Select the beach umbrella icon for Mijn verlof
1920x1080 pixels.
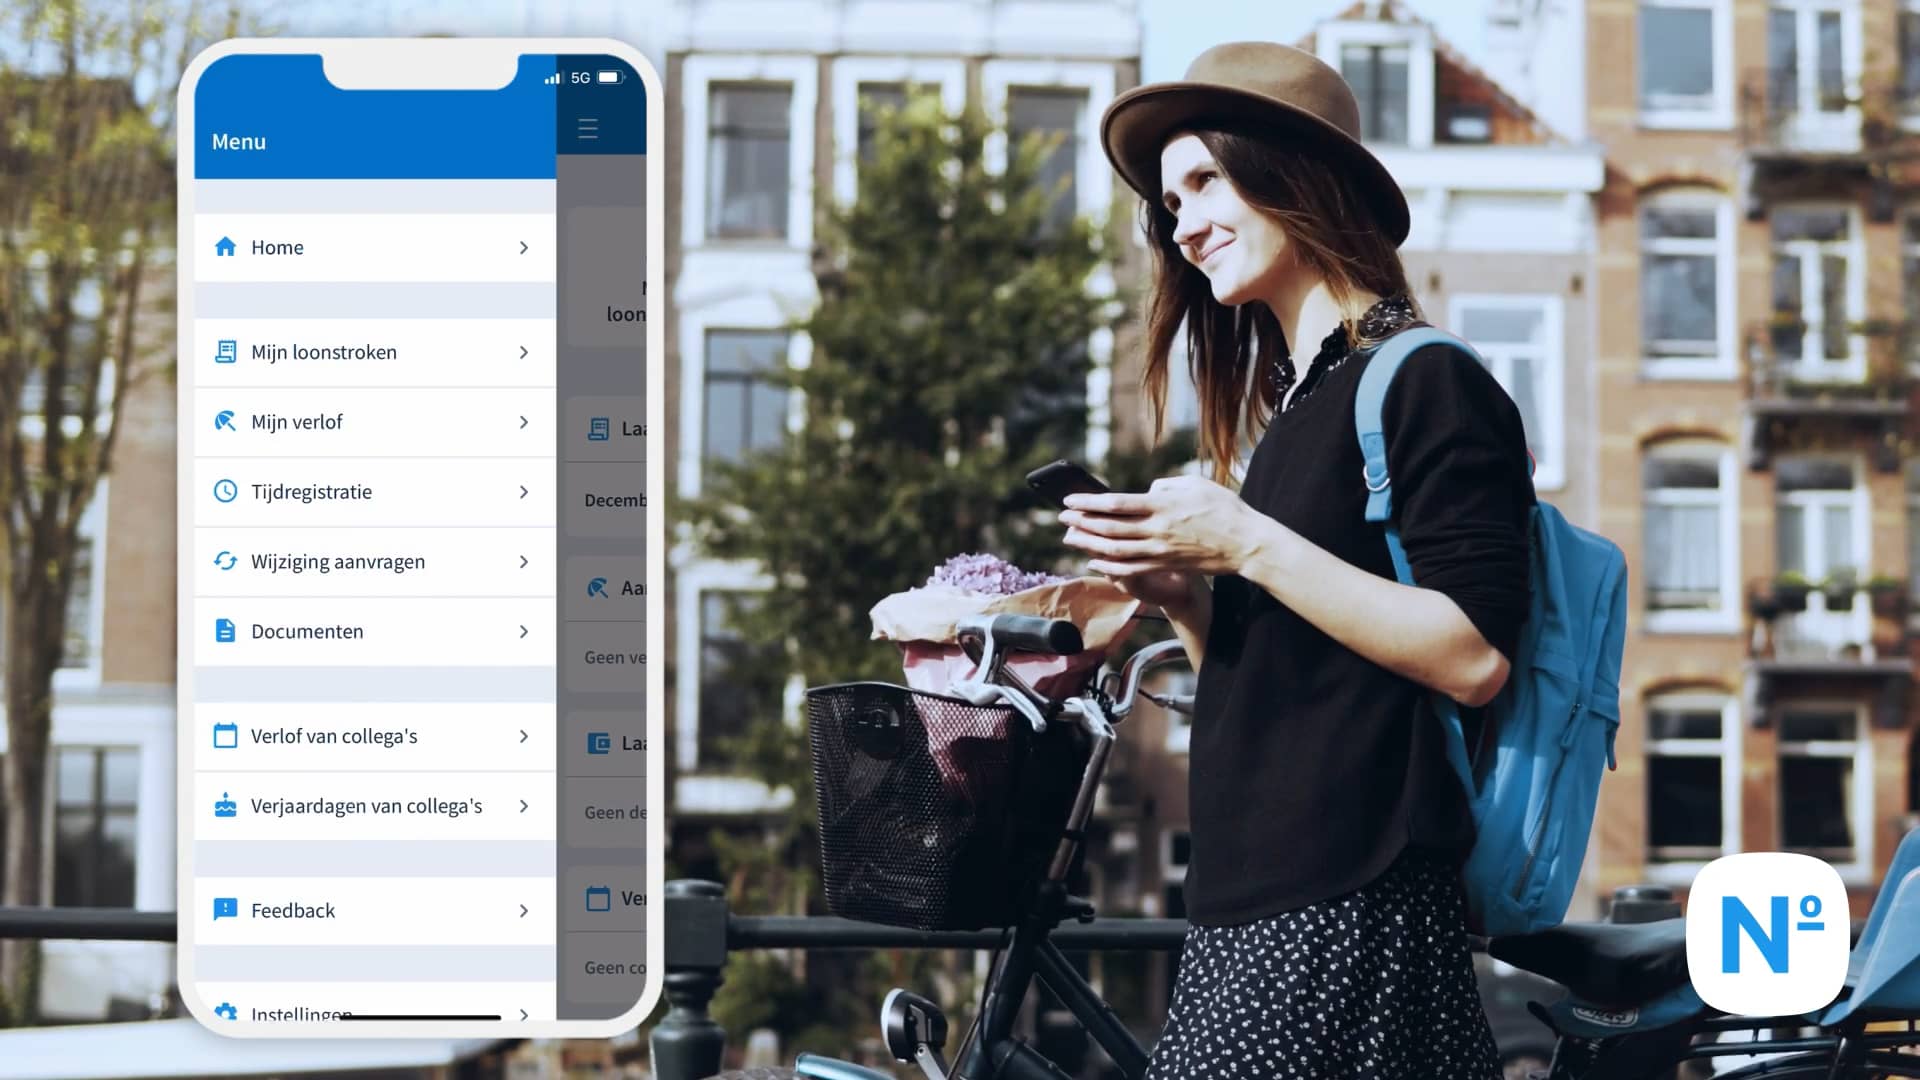tap(225, 422)
